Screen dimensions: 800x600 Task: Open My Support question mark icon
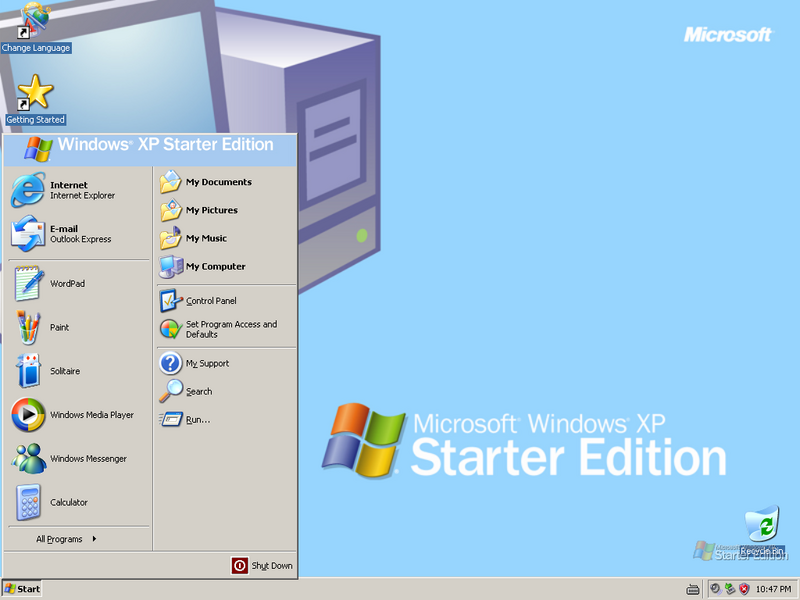[x=171, y=363]
